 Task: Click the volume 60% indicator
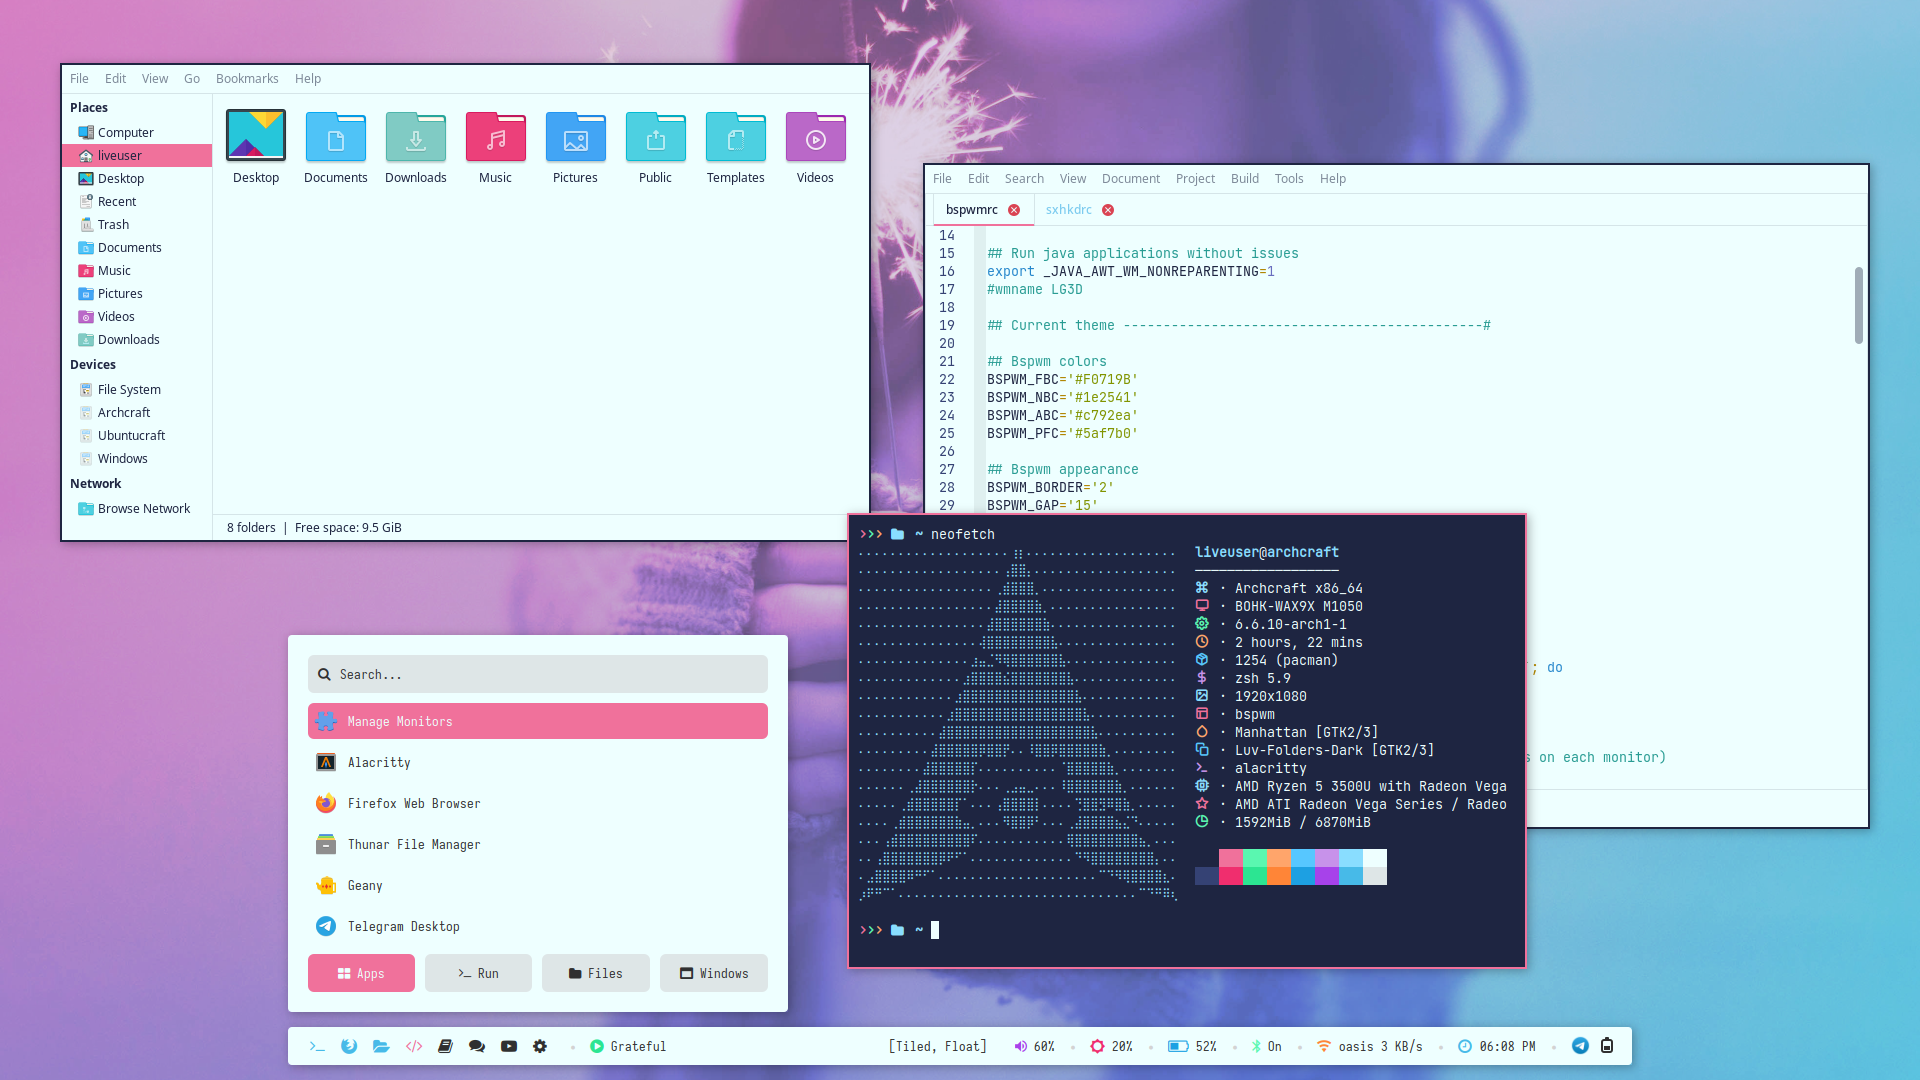(x=1034, y=1046)
